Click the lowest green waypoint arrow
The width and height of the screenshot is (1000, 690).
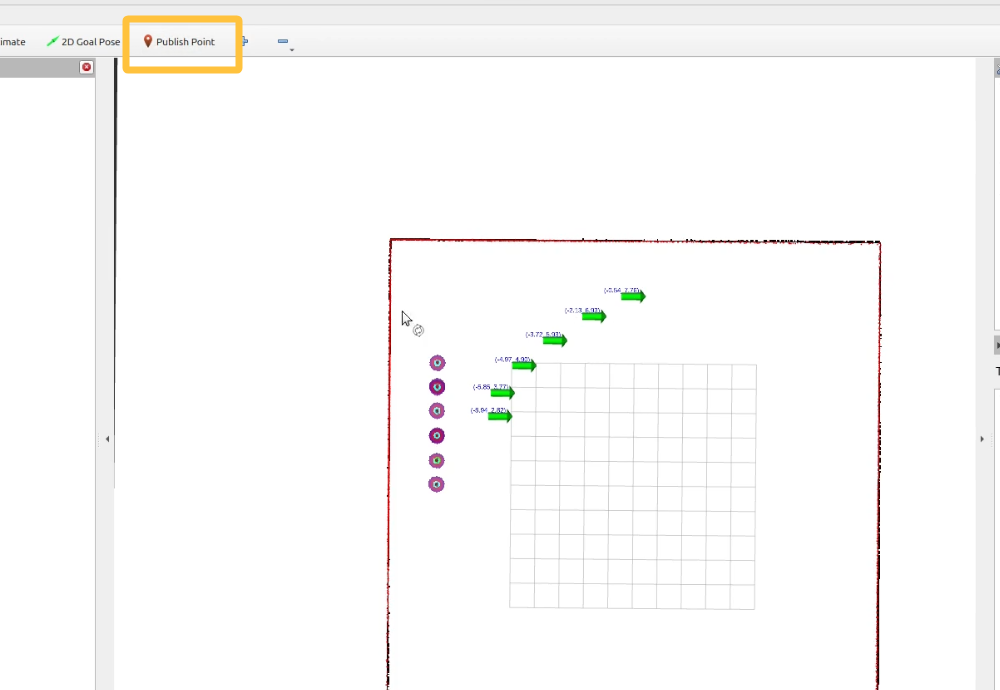[500, 416]
